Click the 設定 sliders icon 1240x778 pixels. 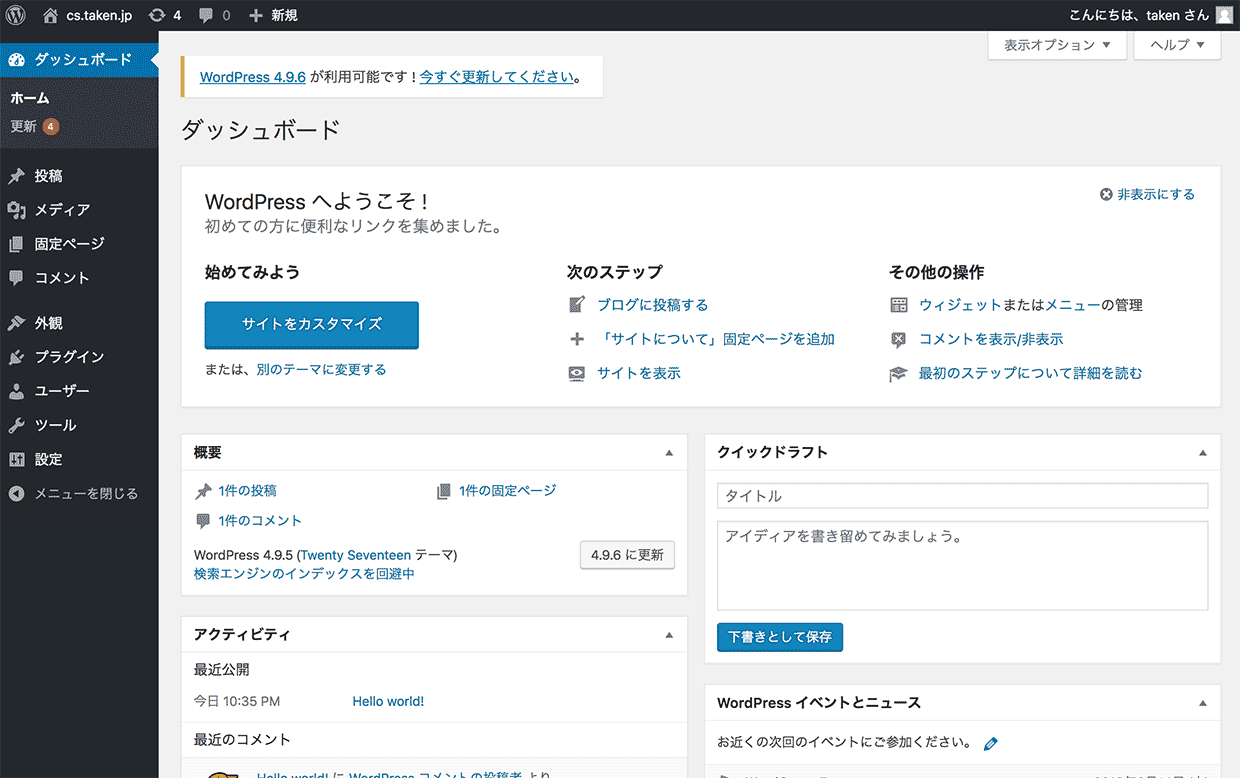(16, 459)
